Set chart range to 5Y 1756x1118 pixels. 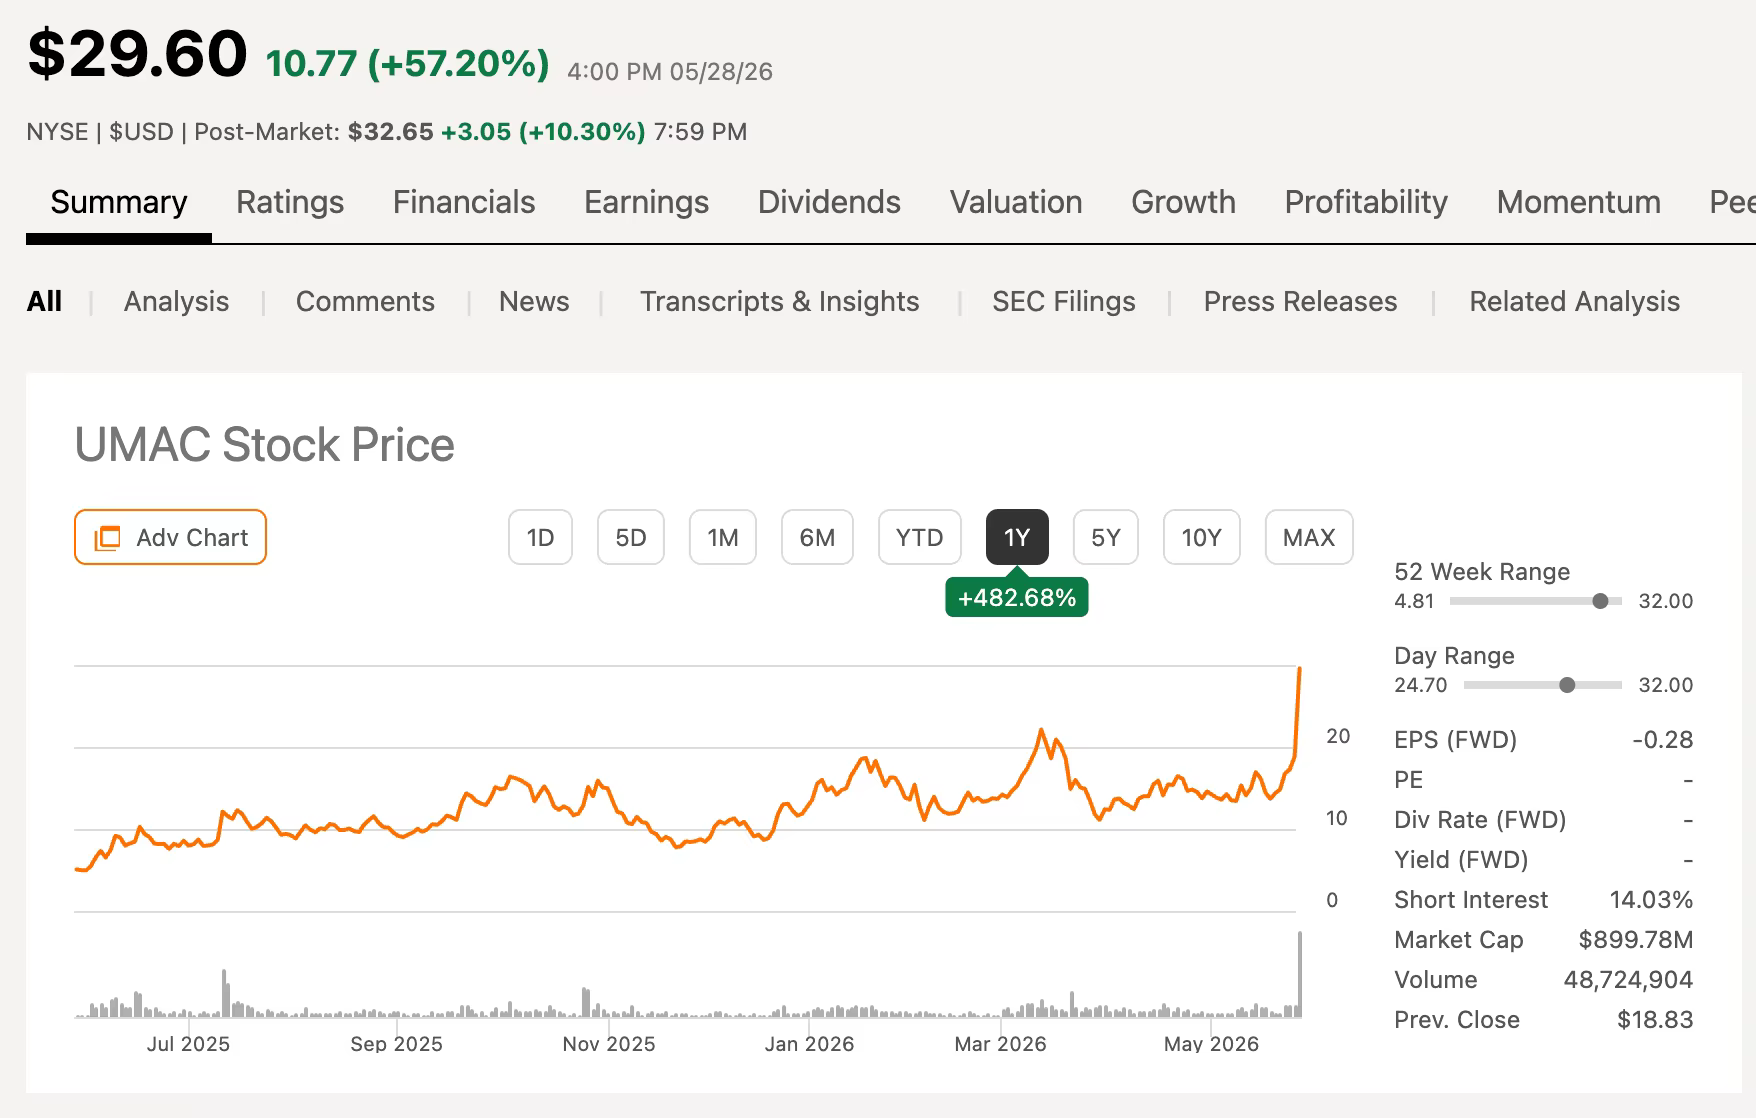1106,537
